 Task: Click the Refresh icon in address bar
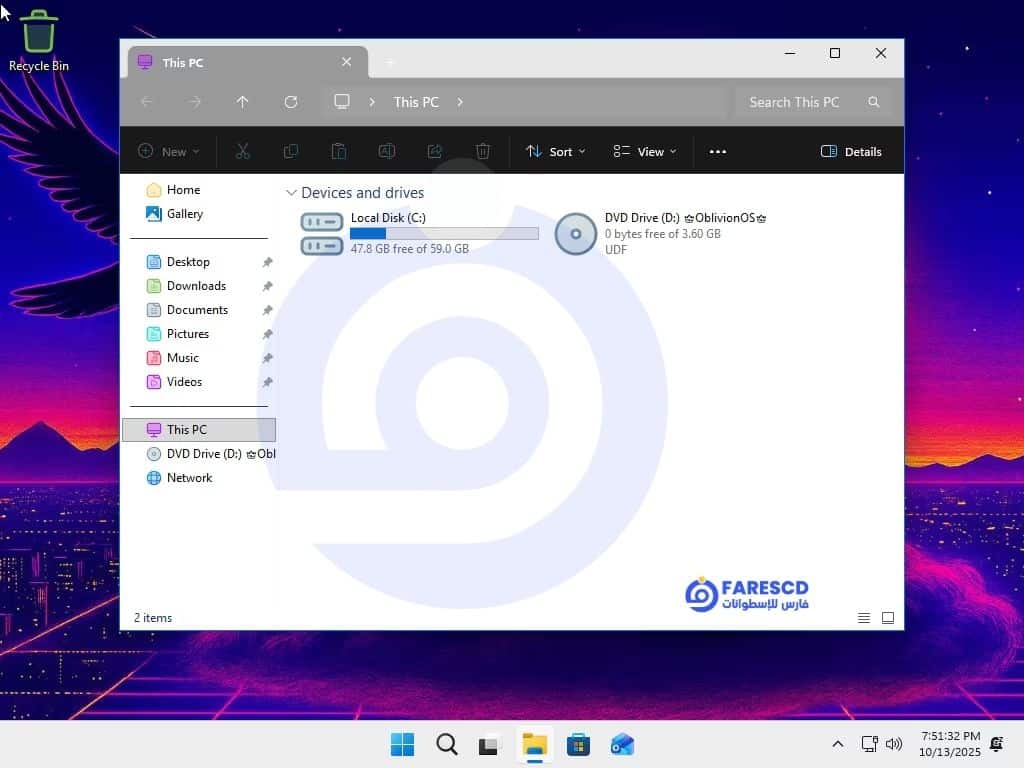(x=291, y=102)
